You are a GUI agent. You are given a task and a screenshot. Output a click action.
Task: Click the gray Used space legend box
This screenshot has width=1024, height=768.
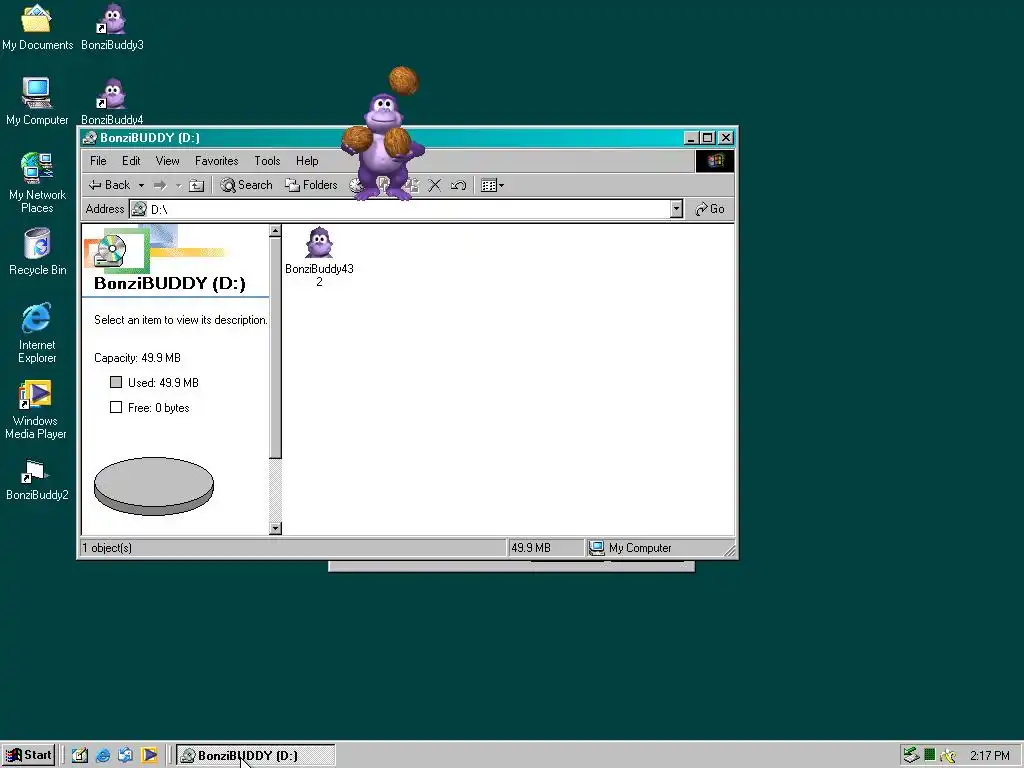(x=116, y=382)
